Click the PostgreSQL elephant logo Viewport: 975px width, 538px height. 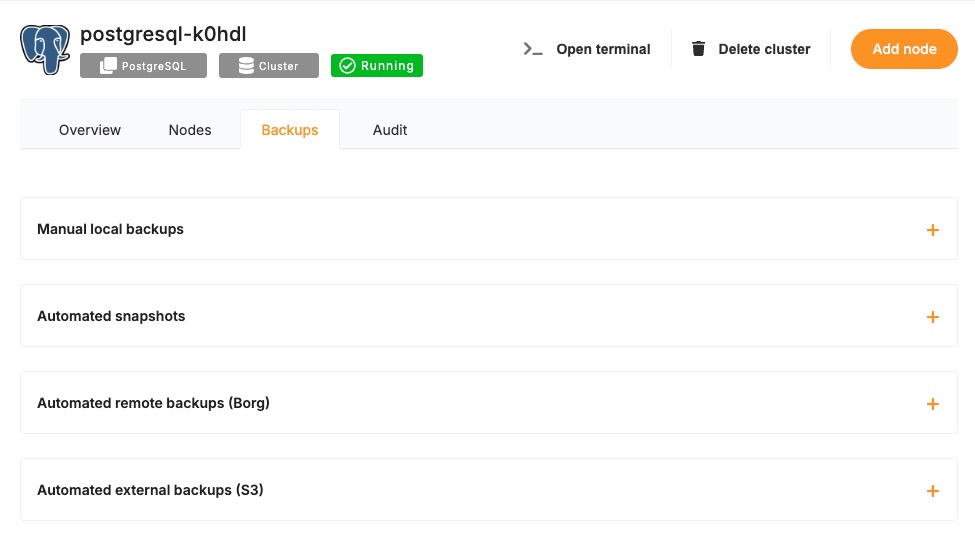[46, 48]
